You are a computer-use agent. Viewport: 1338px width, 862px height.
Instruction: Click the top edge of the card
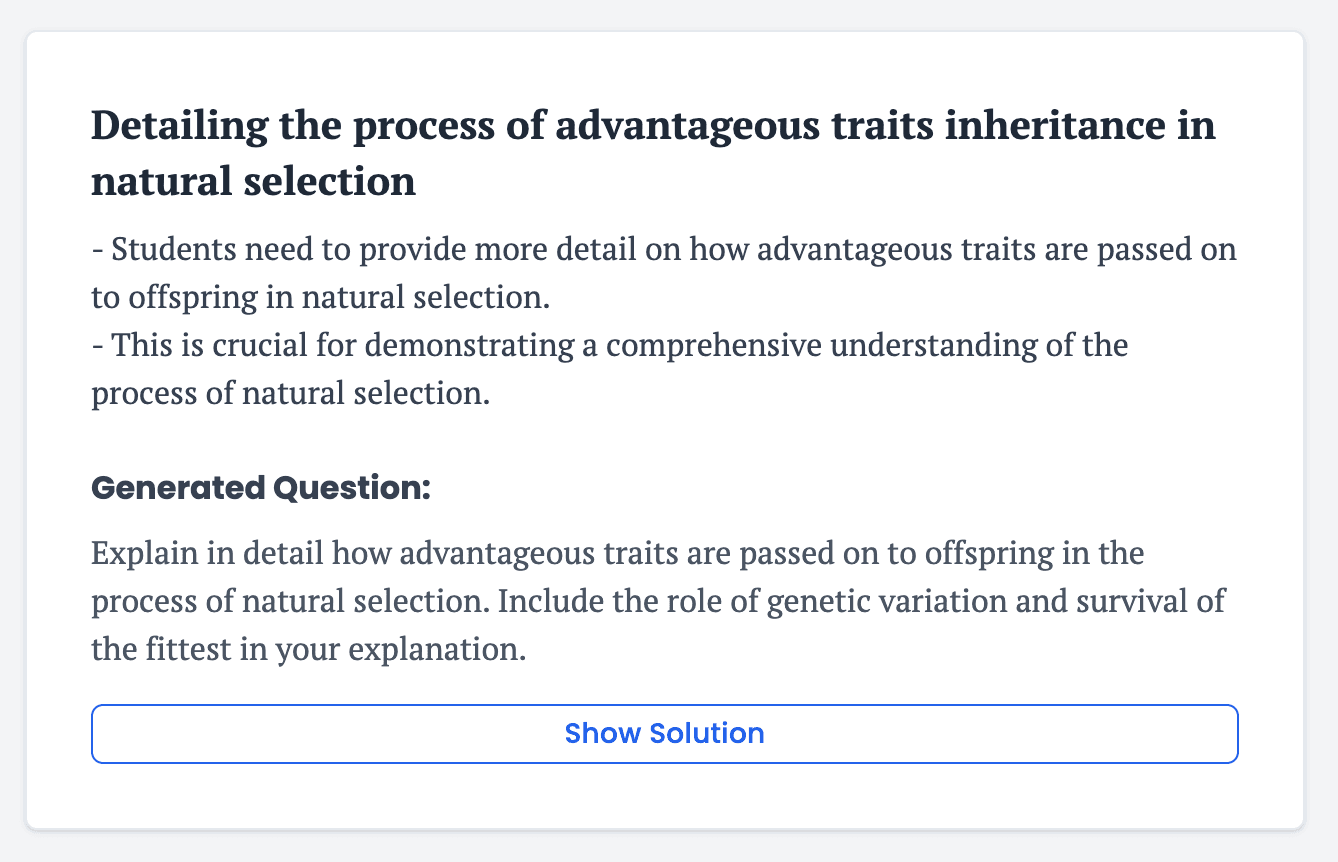click(x=665, y=33)
